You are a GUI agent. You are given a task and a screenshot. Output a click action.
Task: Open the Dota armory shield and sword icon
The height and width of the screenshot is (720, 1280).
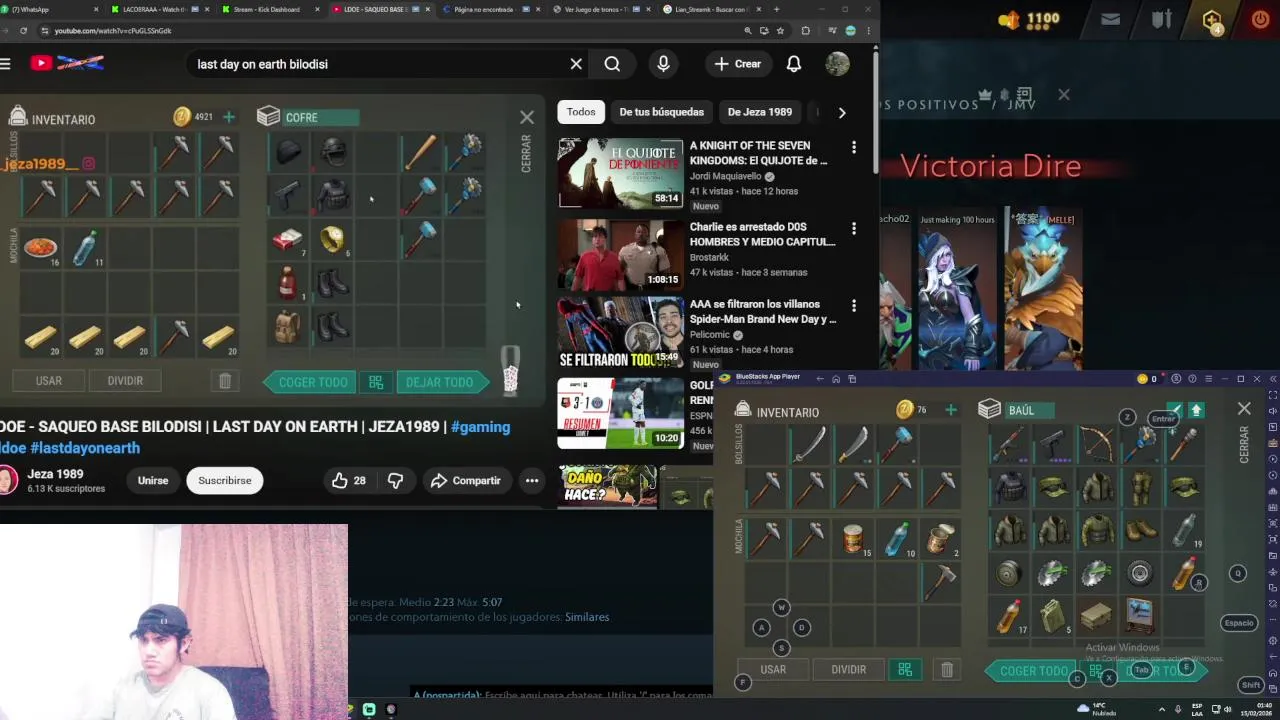click(1161, 19)
